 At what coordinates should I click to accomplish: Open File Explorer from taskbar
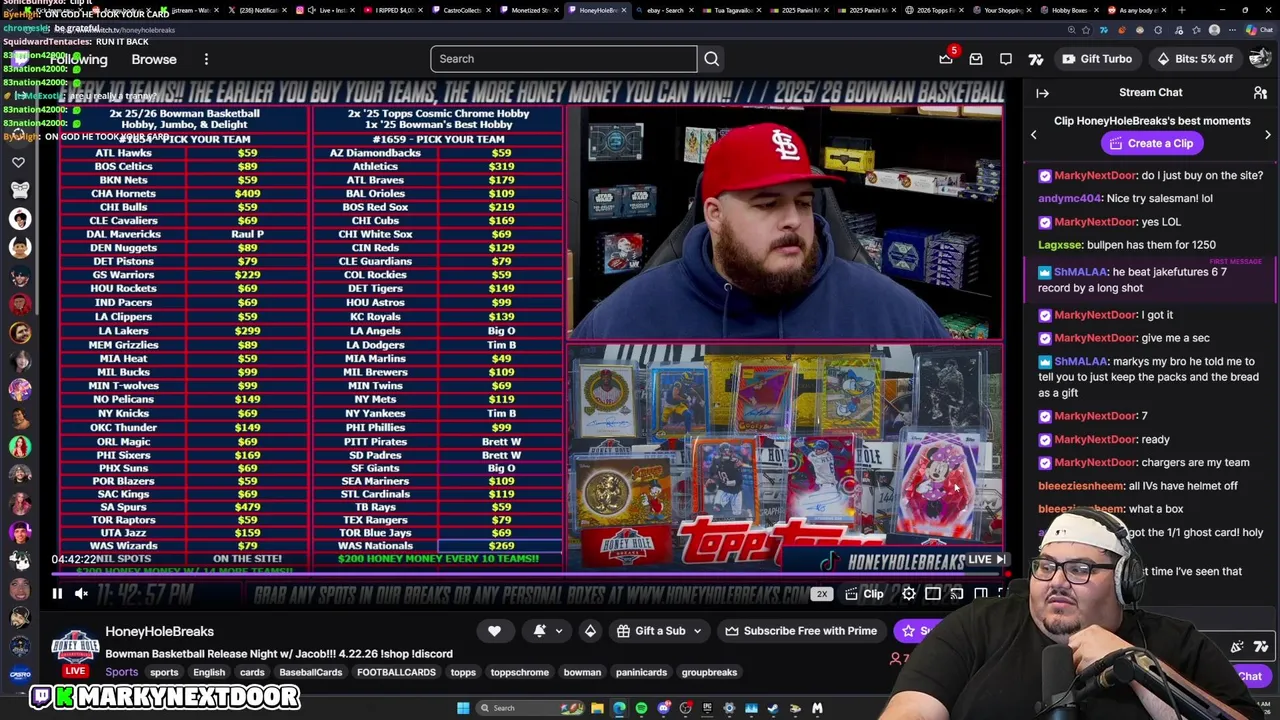click(597, 708)
